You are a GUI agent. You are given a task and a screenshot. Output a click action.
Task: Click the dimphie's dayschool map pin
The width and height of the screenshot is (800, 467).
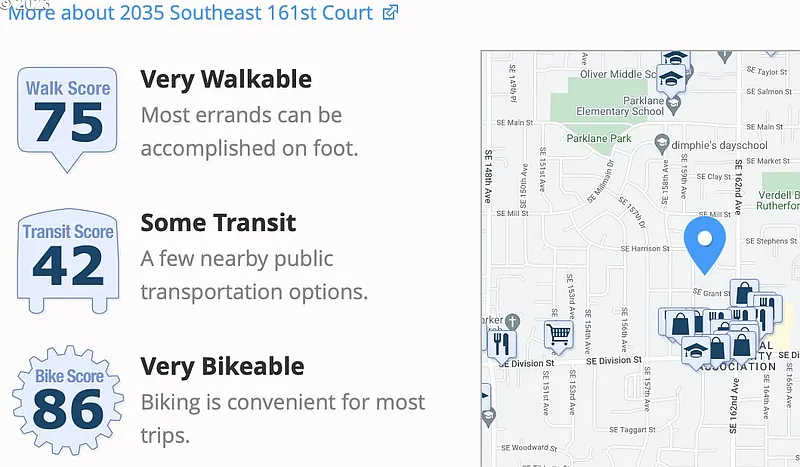coord(660,145)
